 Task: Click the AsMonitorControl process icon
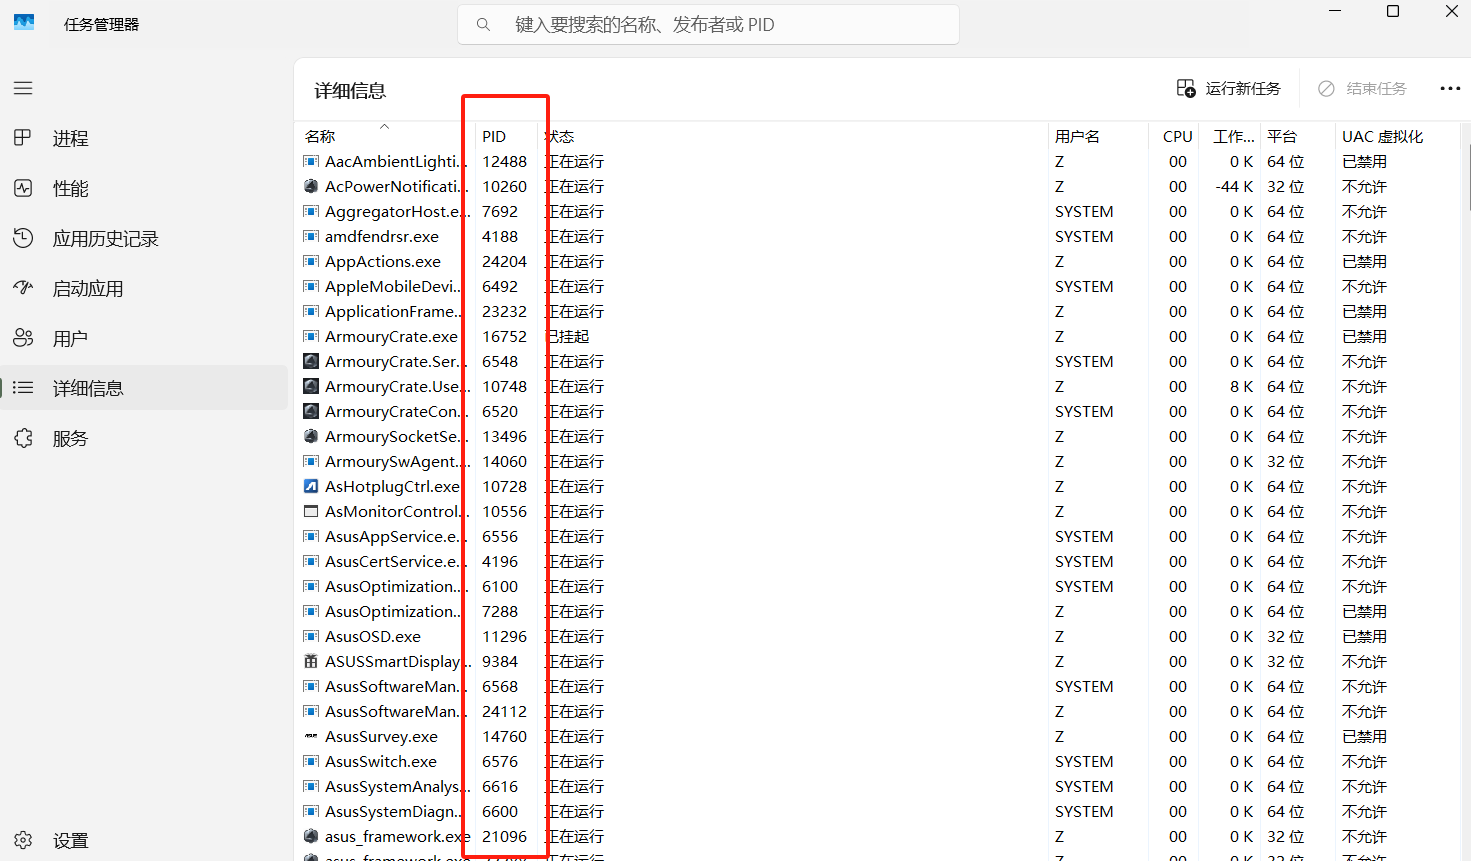(311, 511)
